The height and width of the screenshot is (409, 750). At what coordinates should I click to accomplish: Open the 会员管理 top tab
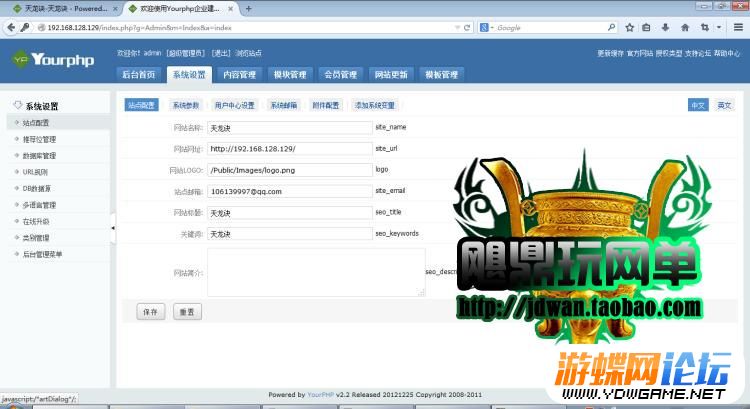[x=341, y=75]
